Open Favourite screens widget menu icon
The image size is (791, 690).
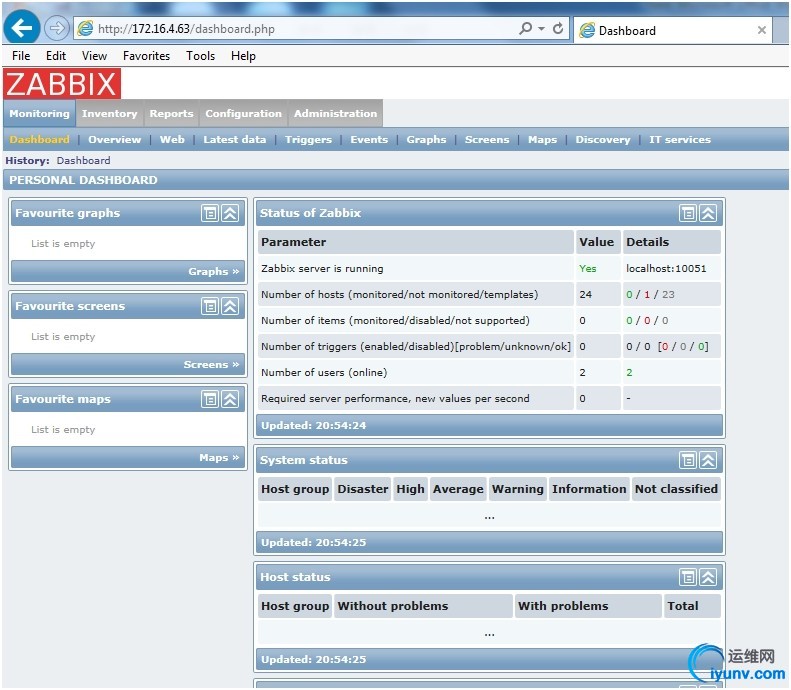(210, 306)
